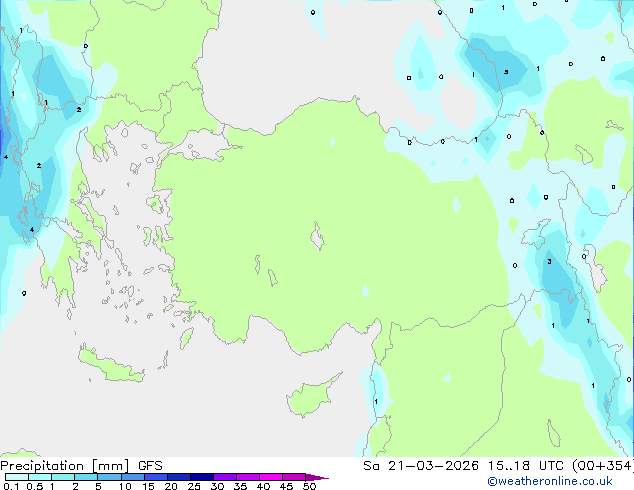Pick the darkest navy swatch between 25 and 30
The height and width of the screenshot is (490, 634).
202,477
